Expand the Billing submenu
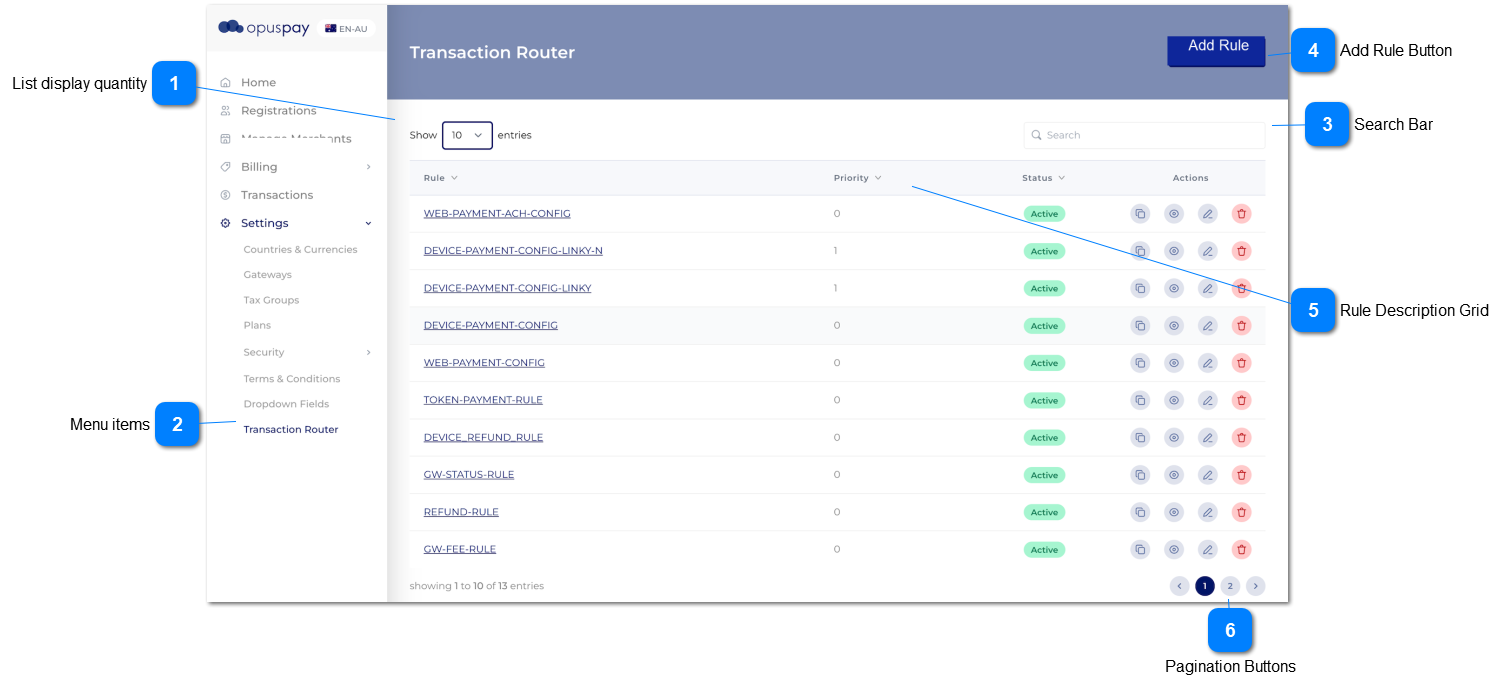The height and width of the screenshot is (691, 1505). coord(258,166)
